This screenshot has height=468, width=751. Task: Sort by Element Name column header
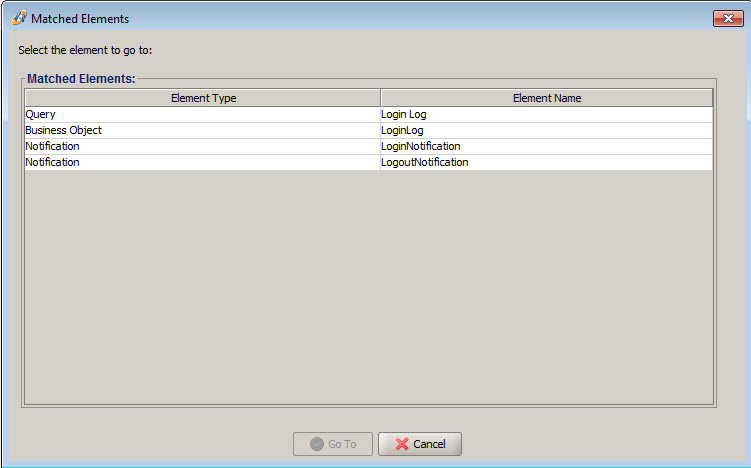tap(546, 98)
